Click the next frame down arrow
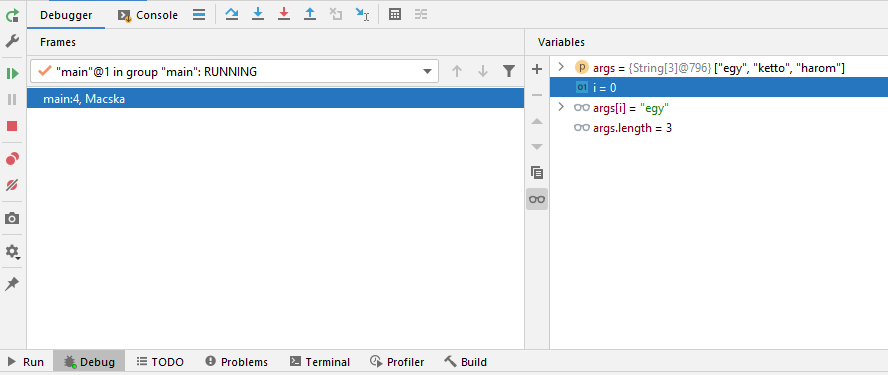 (x=483, y=71)
